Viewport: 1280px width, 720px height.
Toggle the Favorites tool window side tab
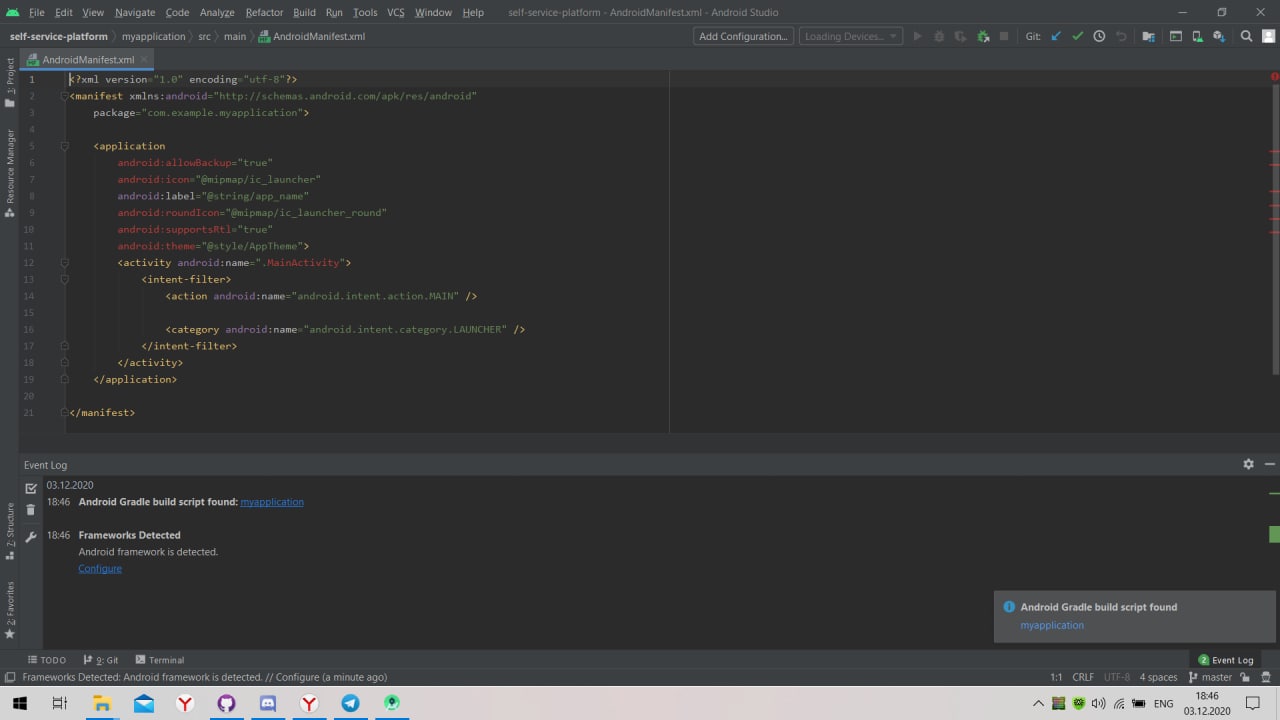coord(10,610)
